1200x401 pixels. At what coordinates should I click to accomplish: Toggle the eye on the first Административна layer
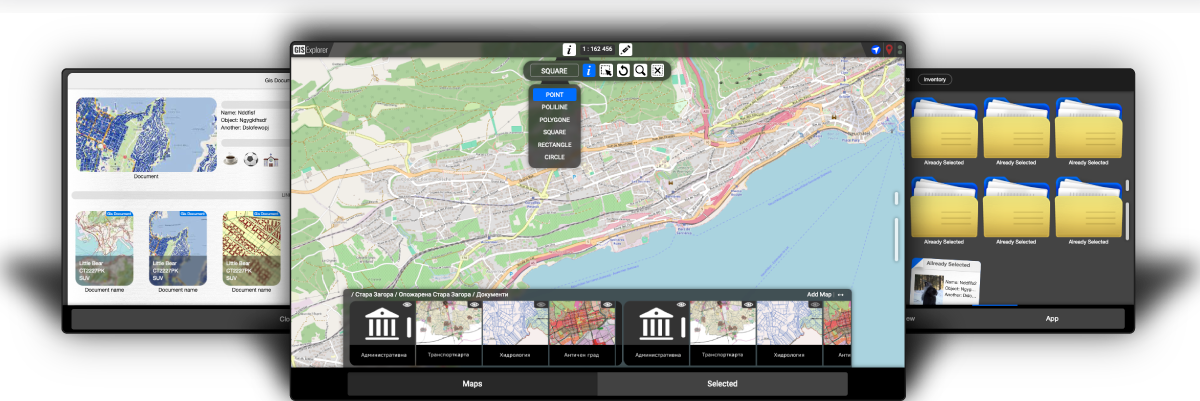coord(407,305)
